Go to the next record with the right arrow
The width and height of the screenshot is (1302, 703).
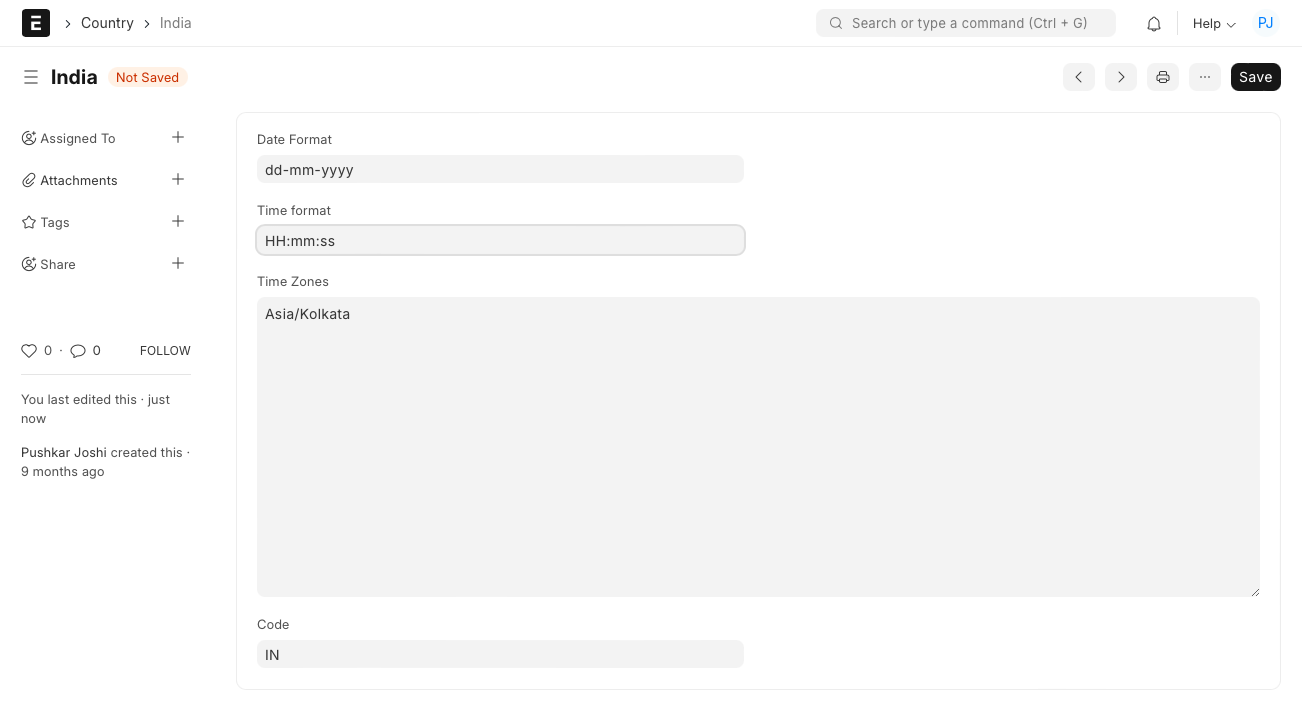(x=1120, y=77)
